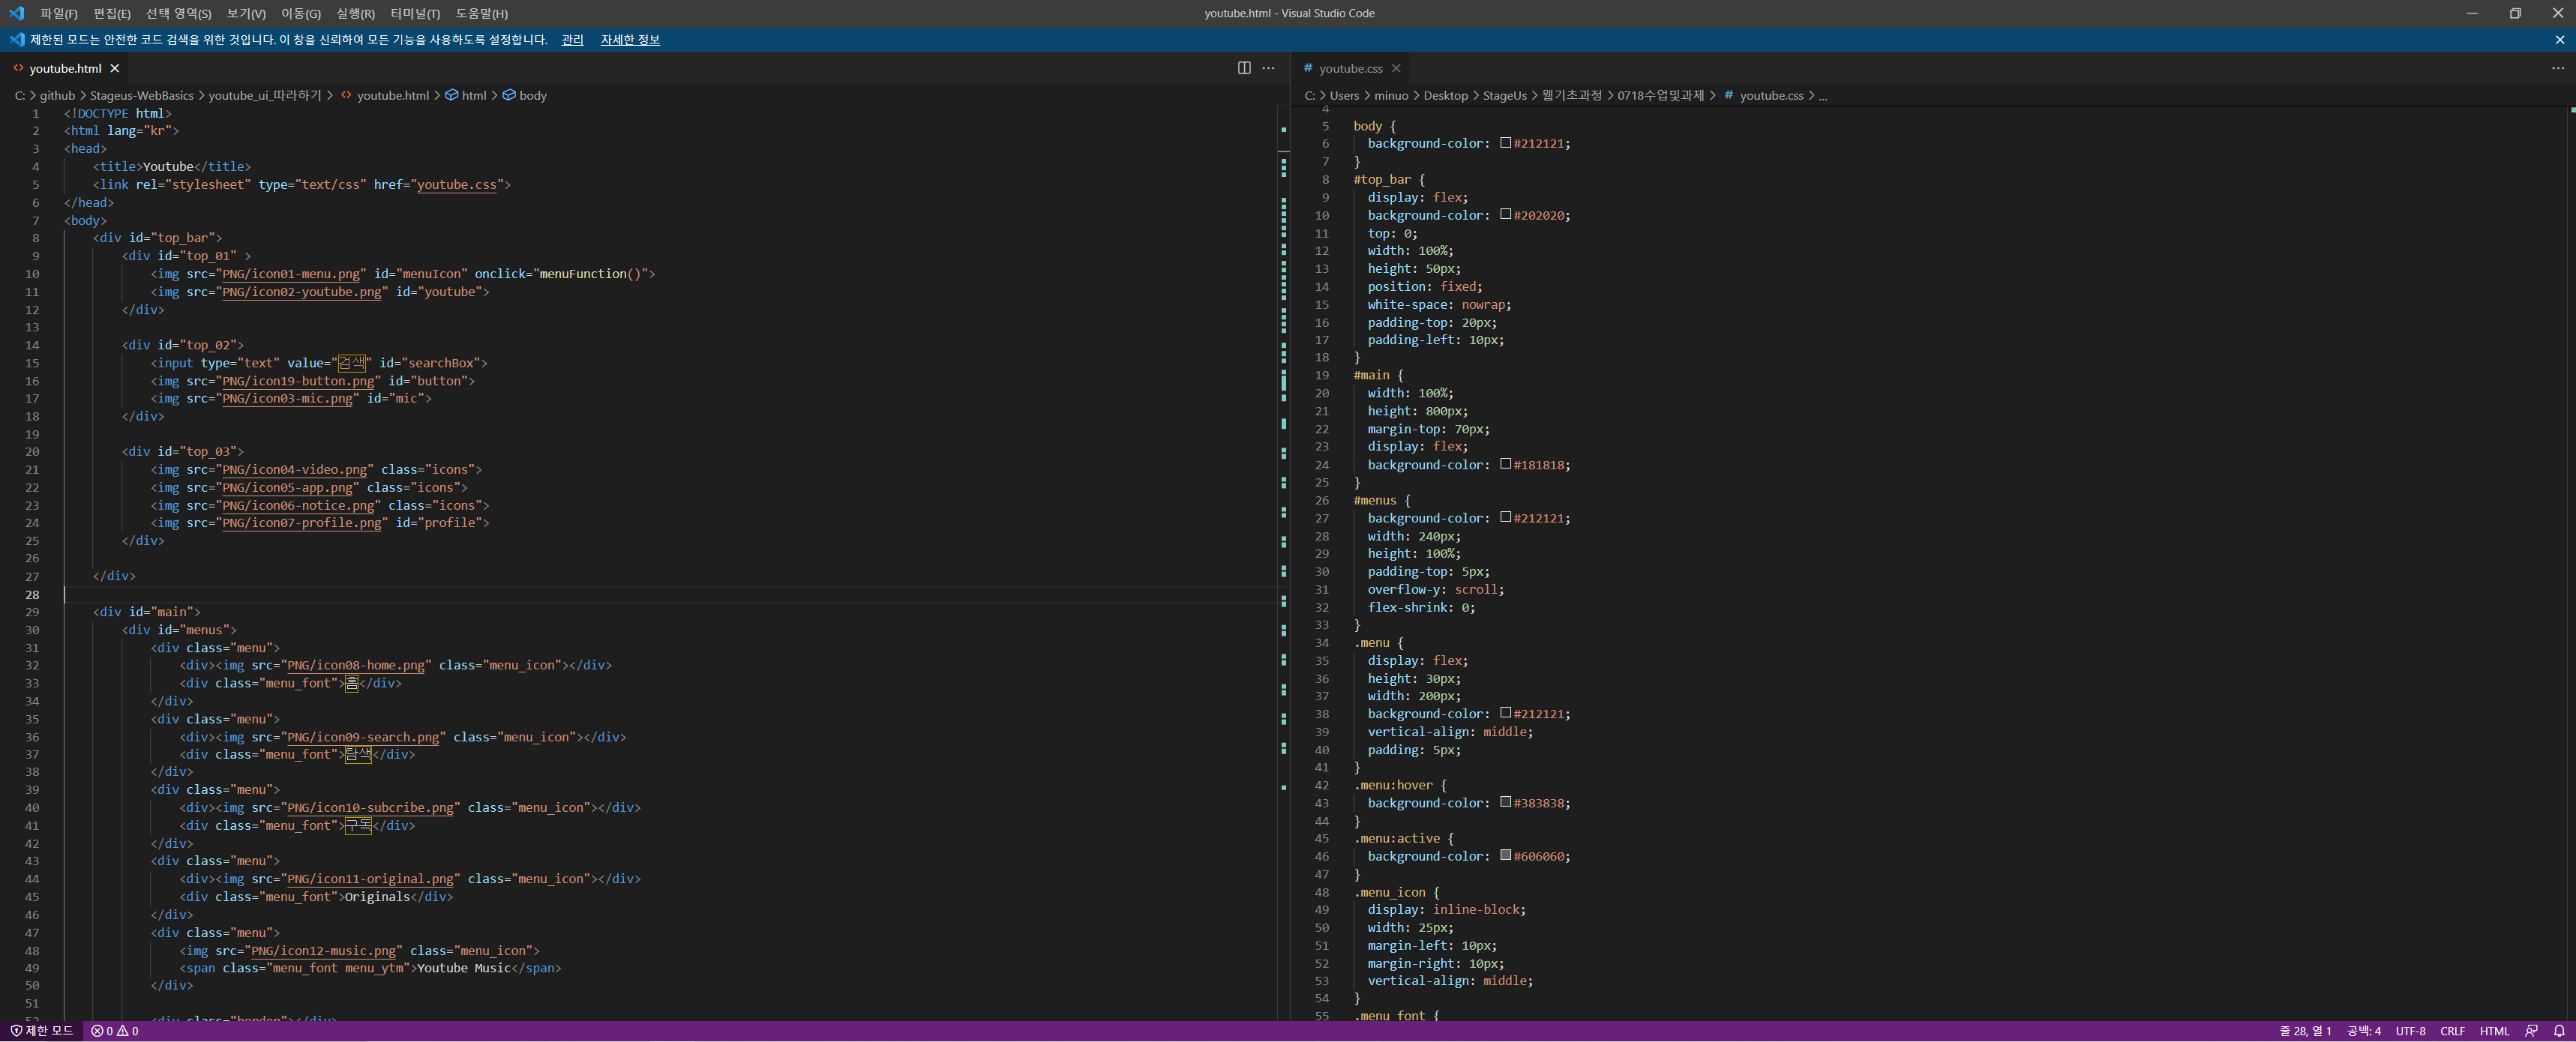Open the CRLF end-of-line selector
This screenshot has height=1042, width=2576.
point(2452,1031)
